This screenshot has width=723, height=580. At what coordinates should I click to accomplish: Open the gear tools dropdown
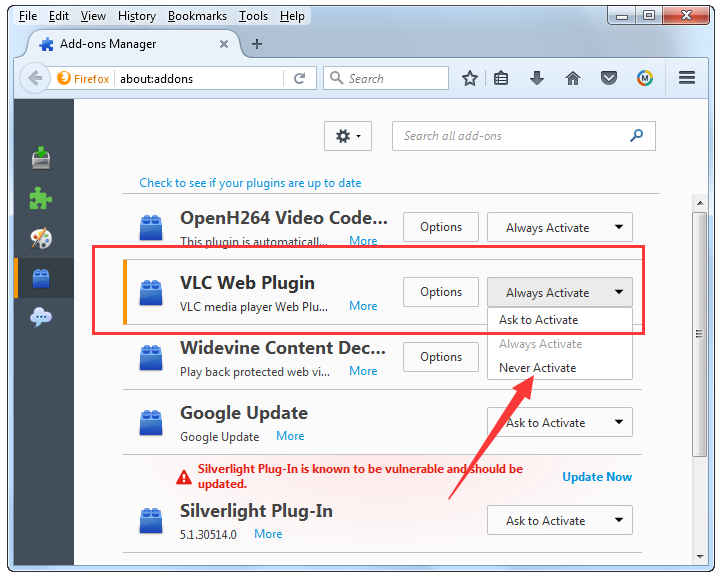click(x=348, y=136)
